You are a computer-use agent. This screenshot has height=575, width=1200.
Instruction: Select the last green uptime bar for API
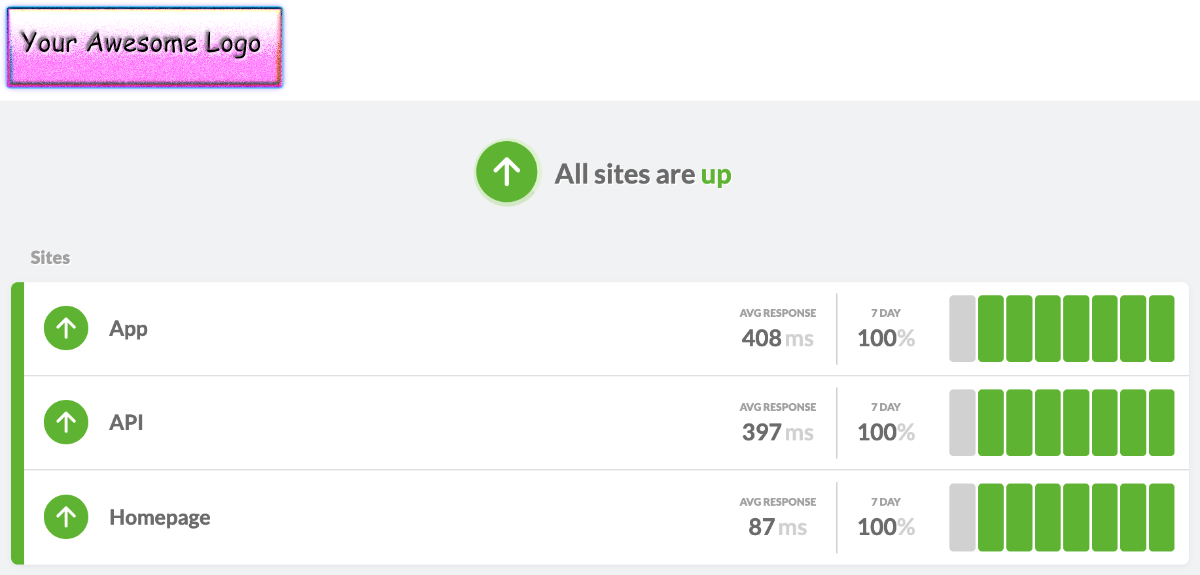click(1161, 423)
